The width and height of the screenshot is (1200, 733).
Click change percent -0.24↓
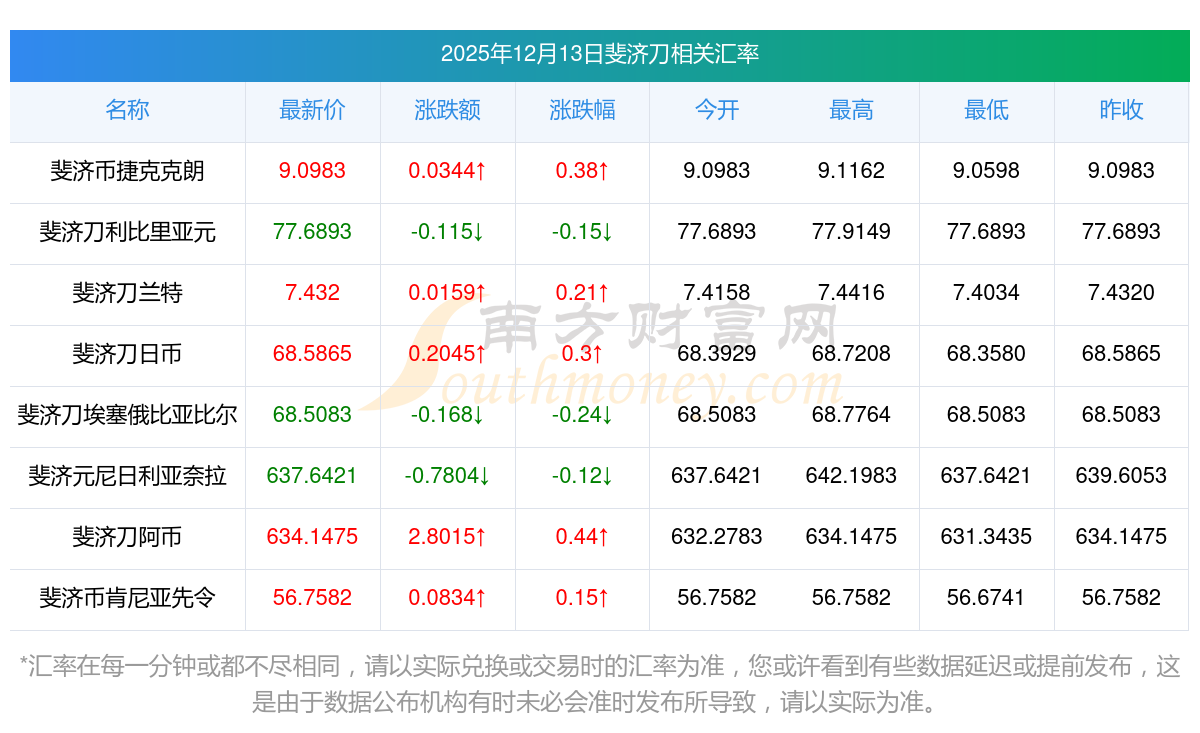pos(582,415)
